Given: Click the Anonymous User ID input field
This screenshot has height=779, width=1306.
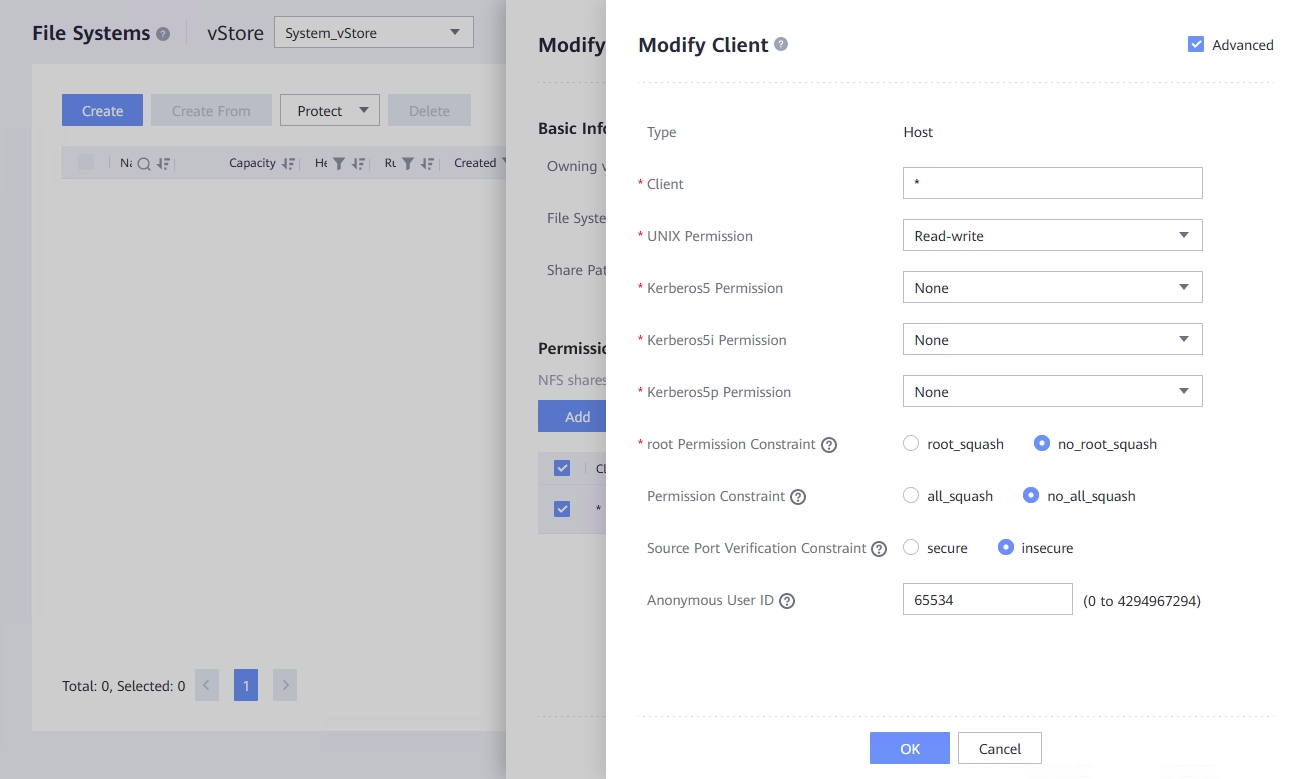Looking at the screenshot, I should (987, 600).
